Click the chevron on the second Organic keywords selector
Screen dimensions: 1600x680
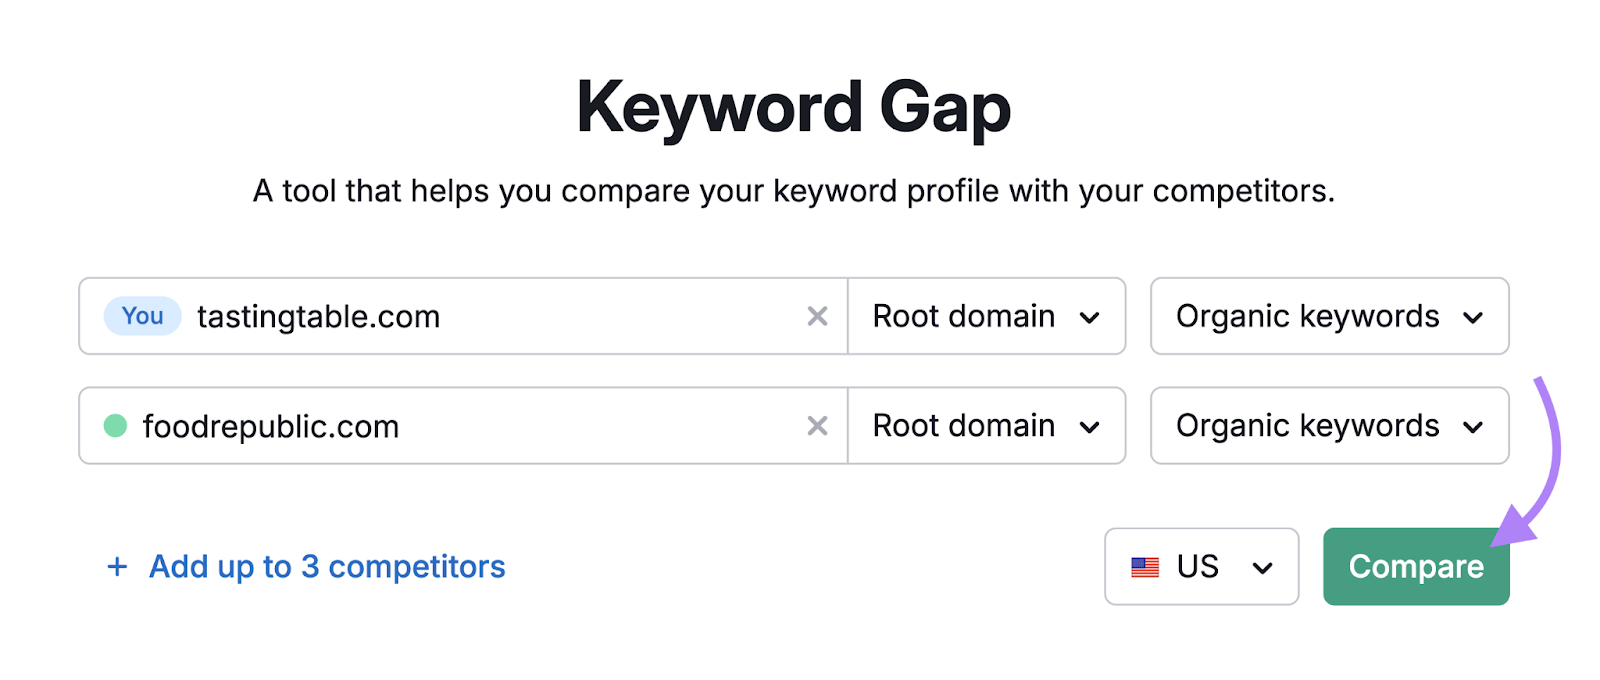pyautogui.click(x=1473, y=426)
